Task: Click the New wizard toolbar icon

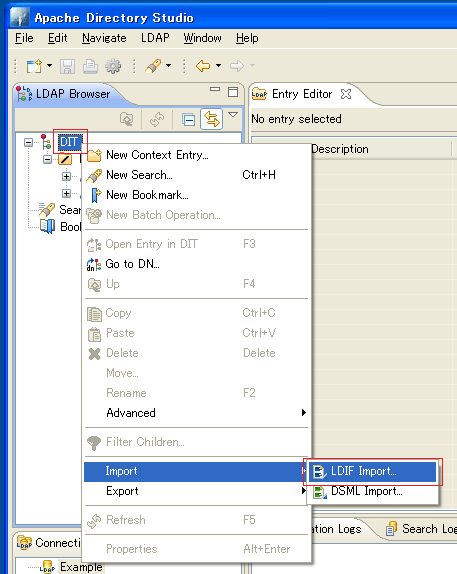Action: pos(34,66)
